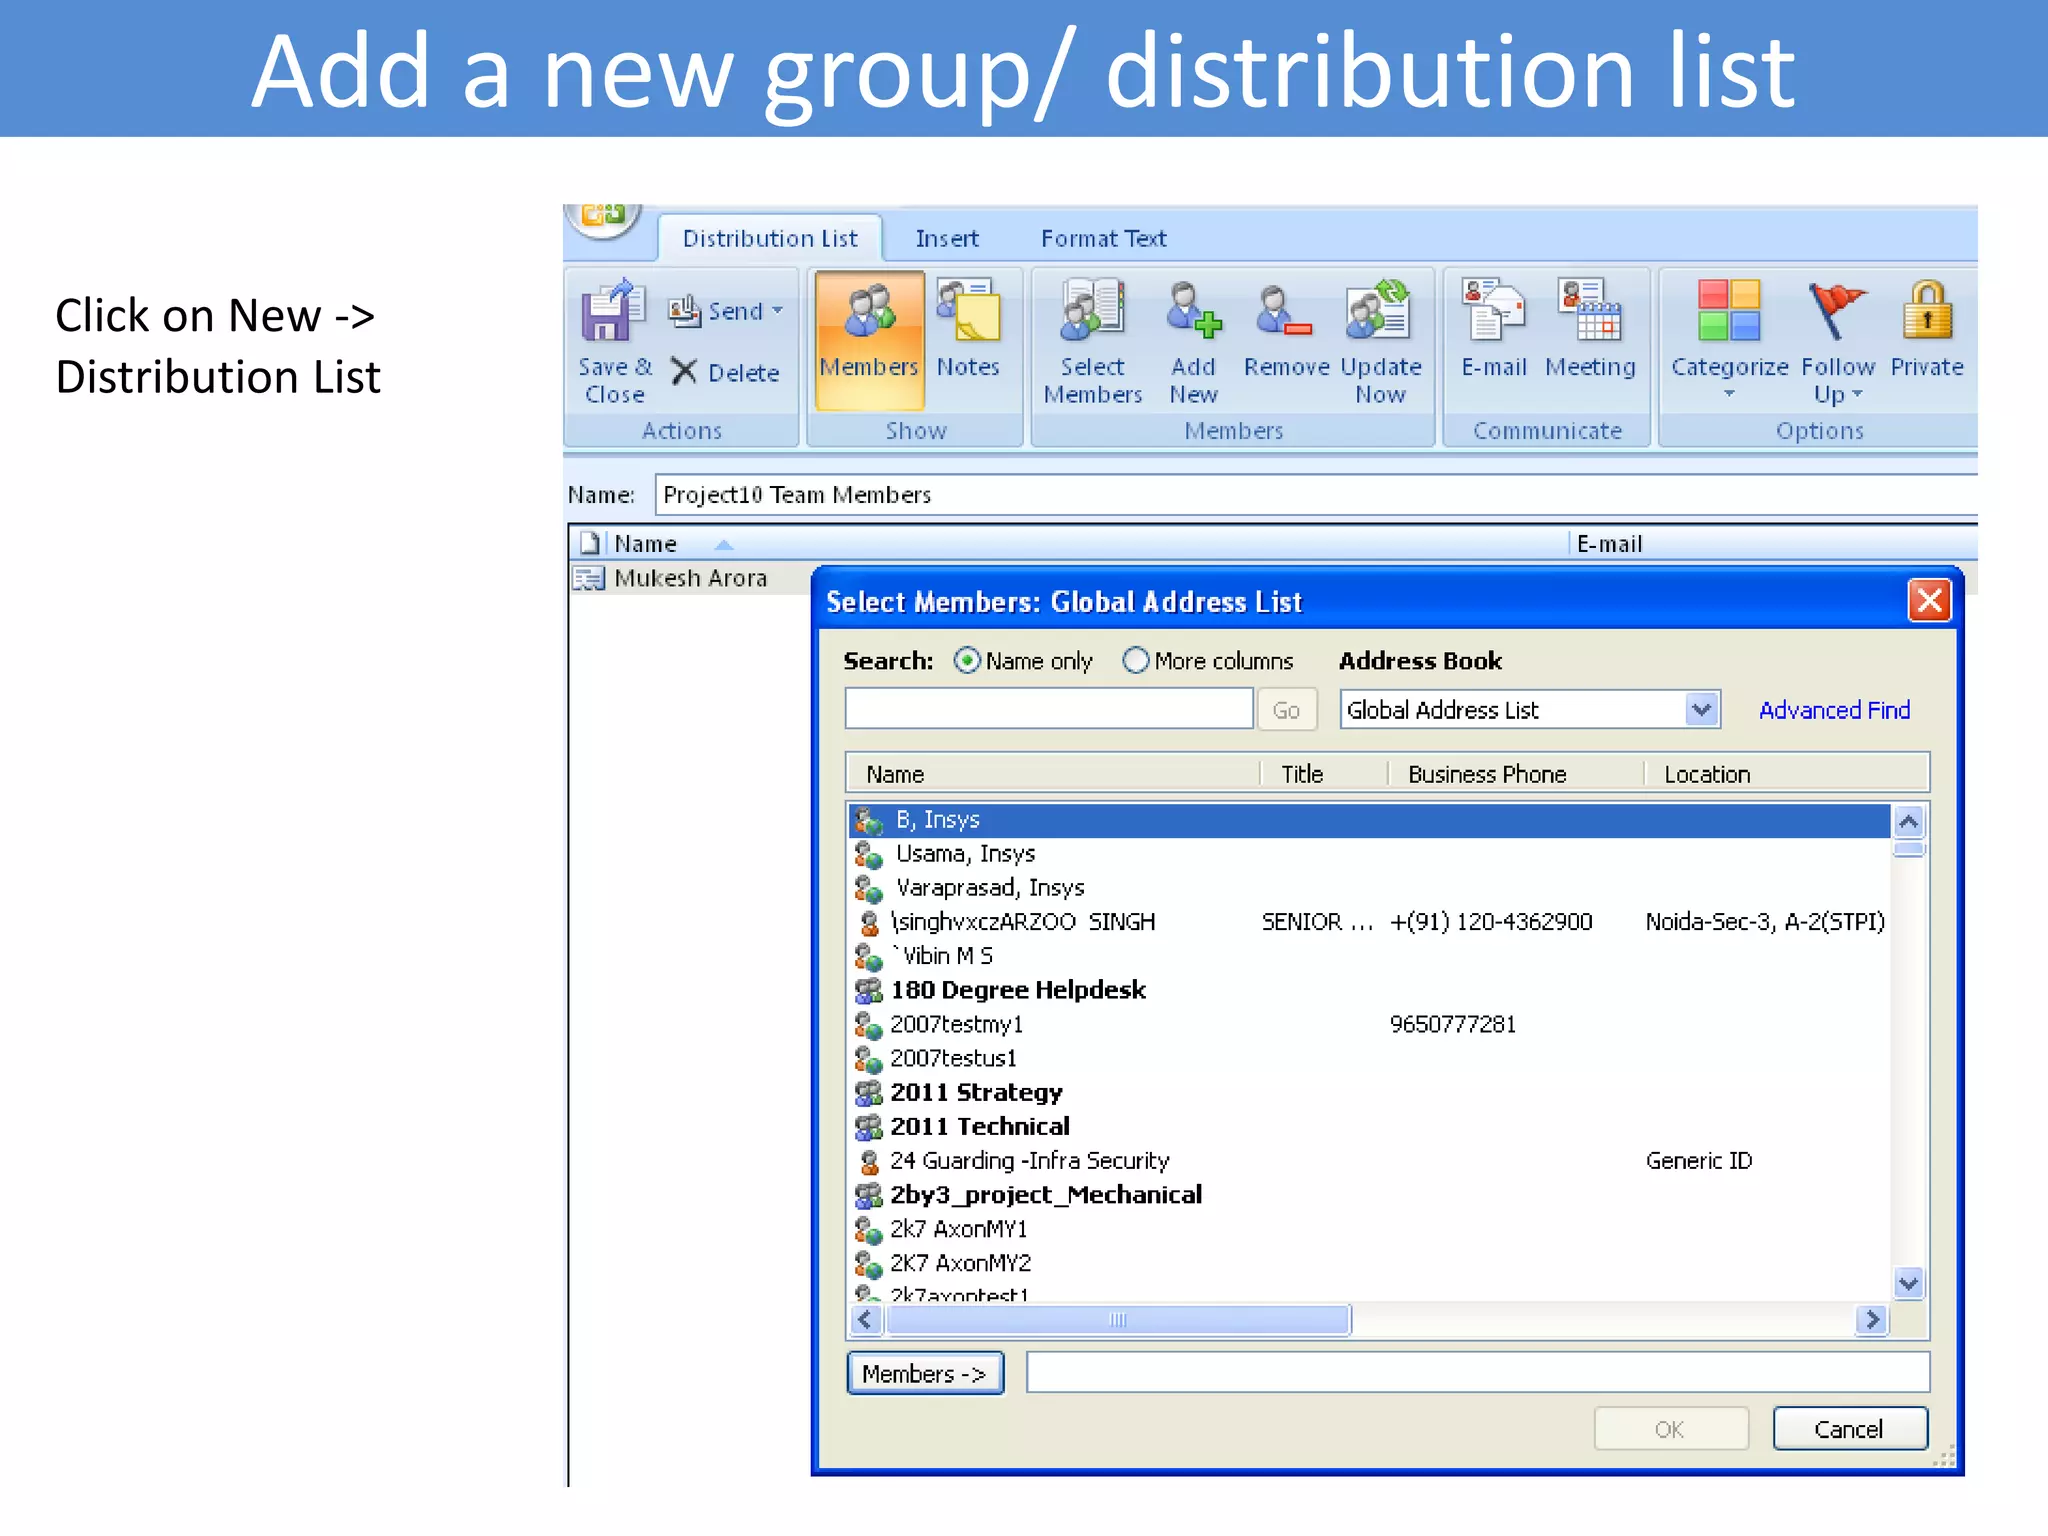
Task: Click the Select Members icon
Action: click(1092, 310)
